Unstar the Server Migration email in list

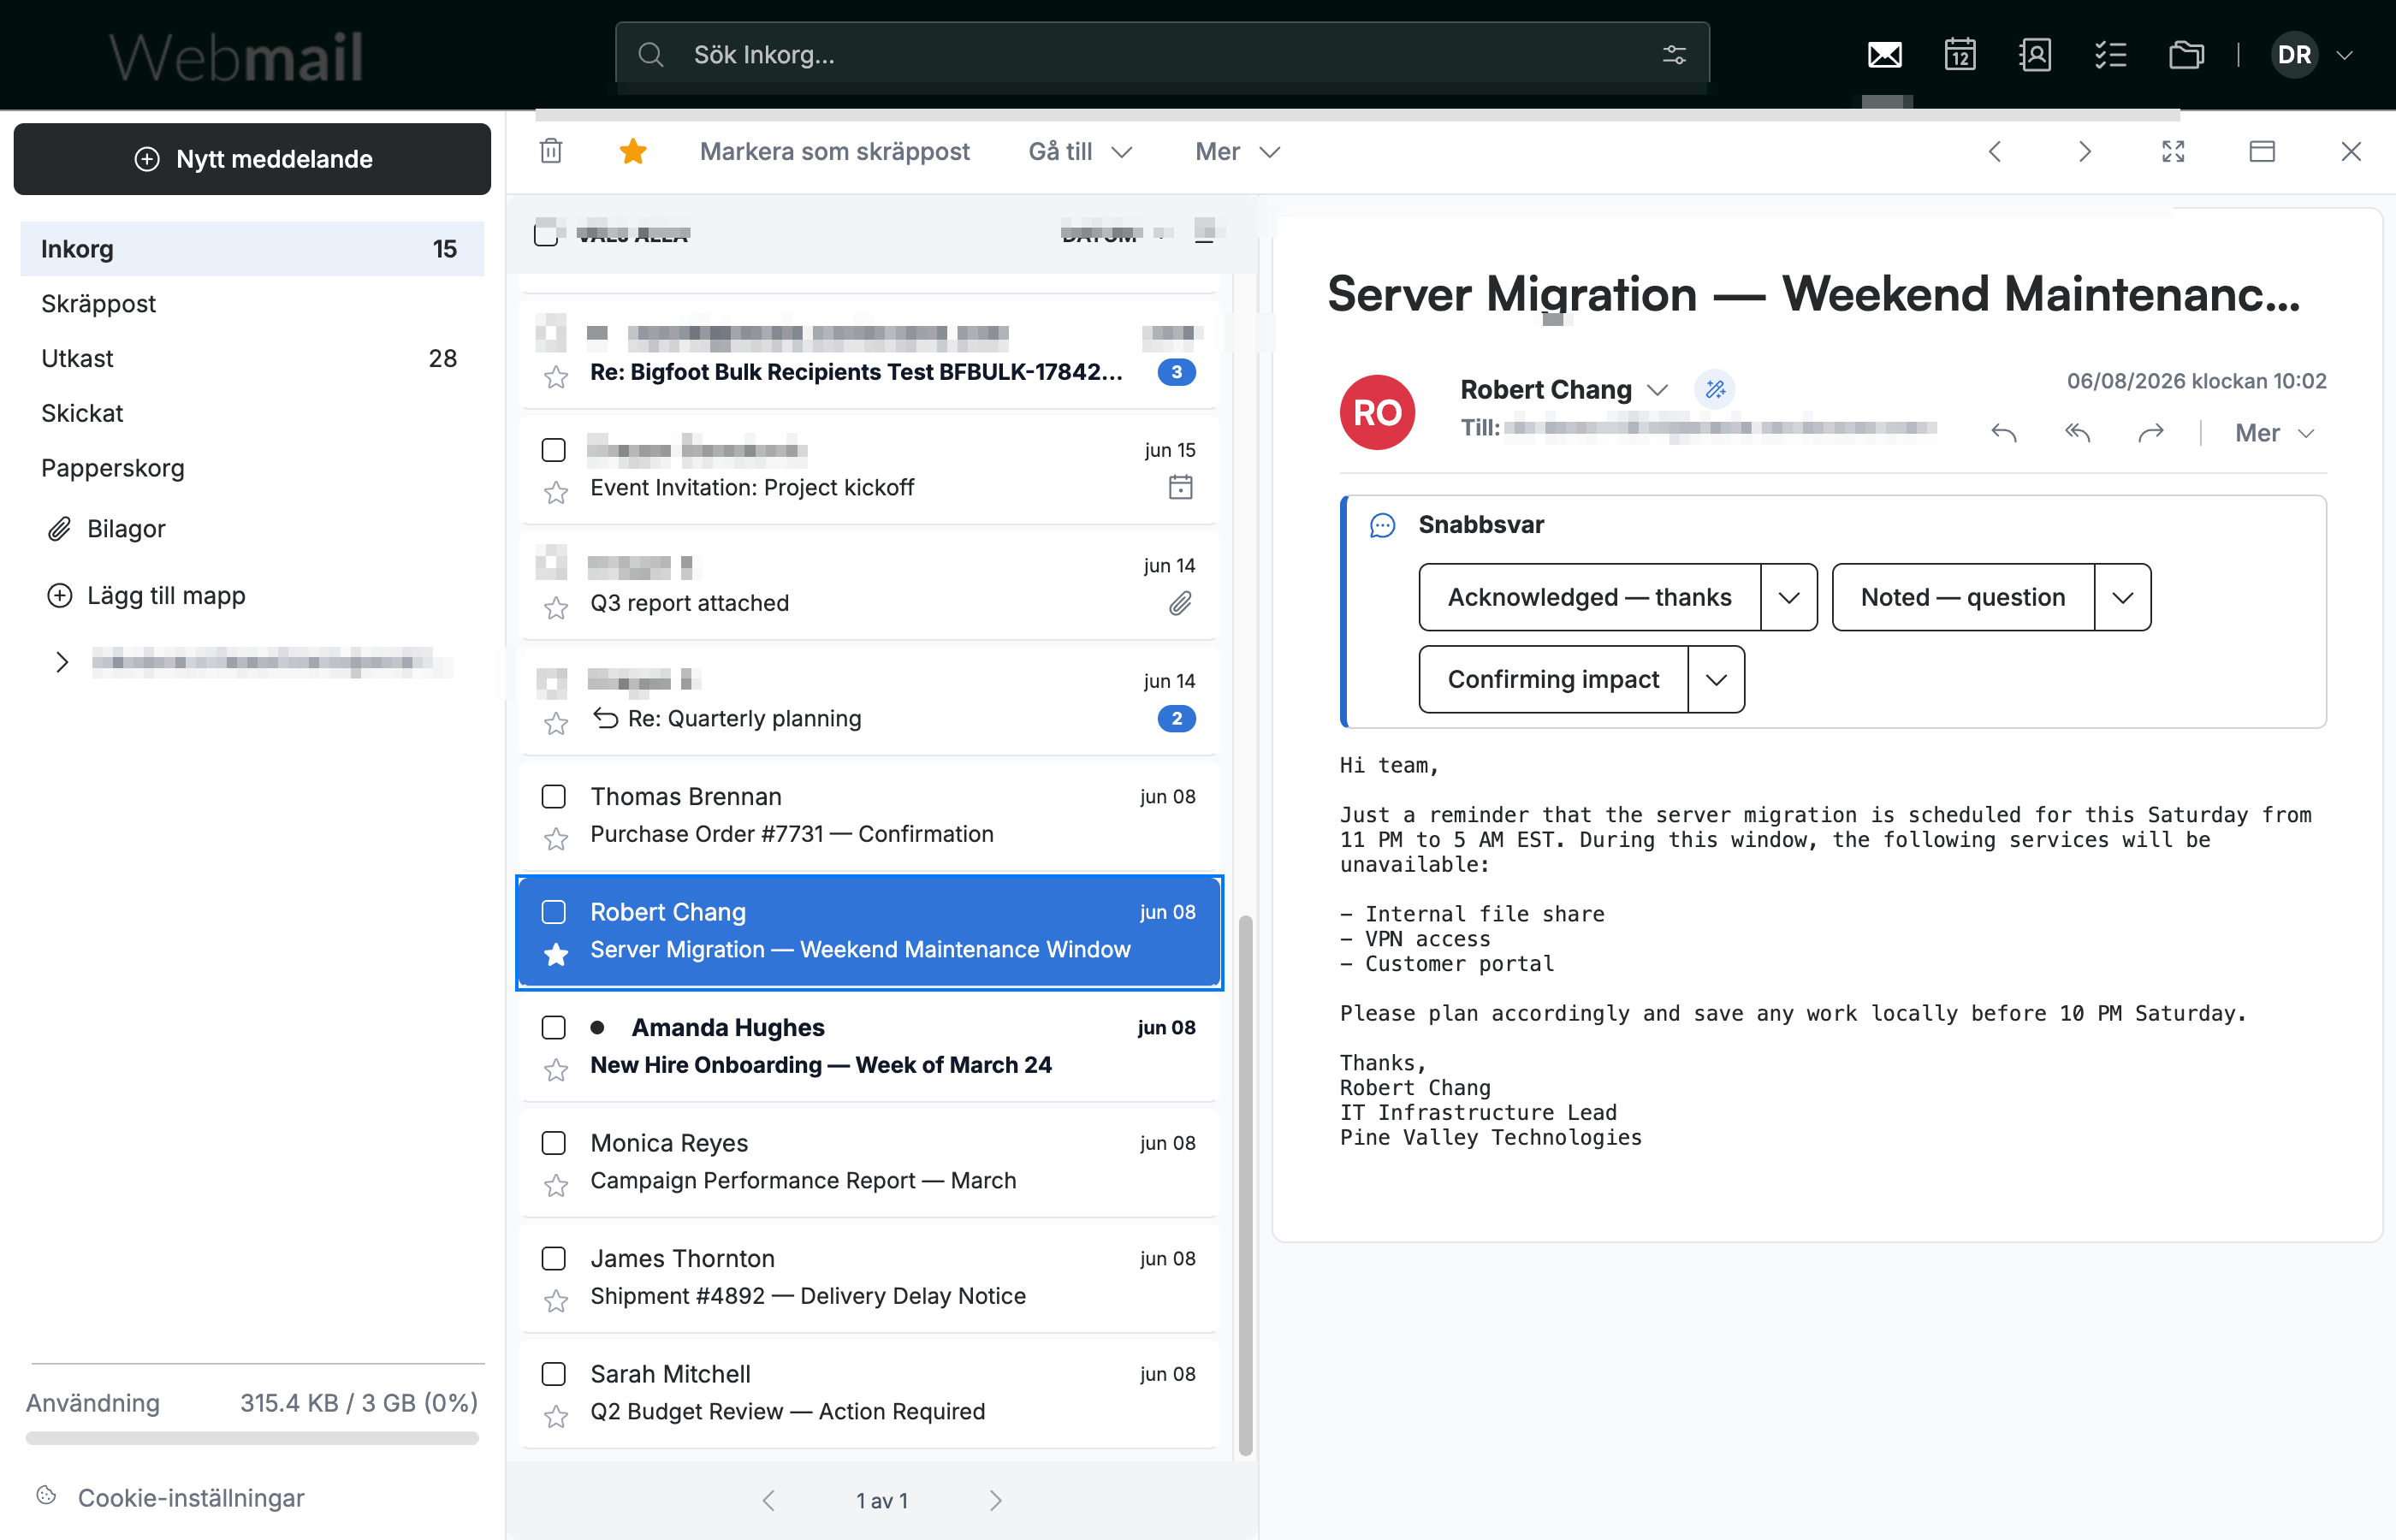coord(556,954)
